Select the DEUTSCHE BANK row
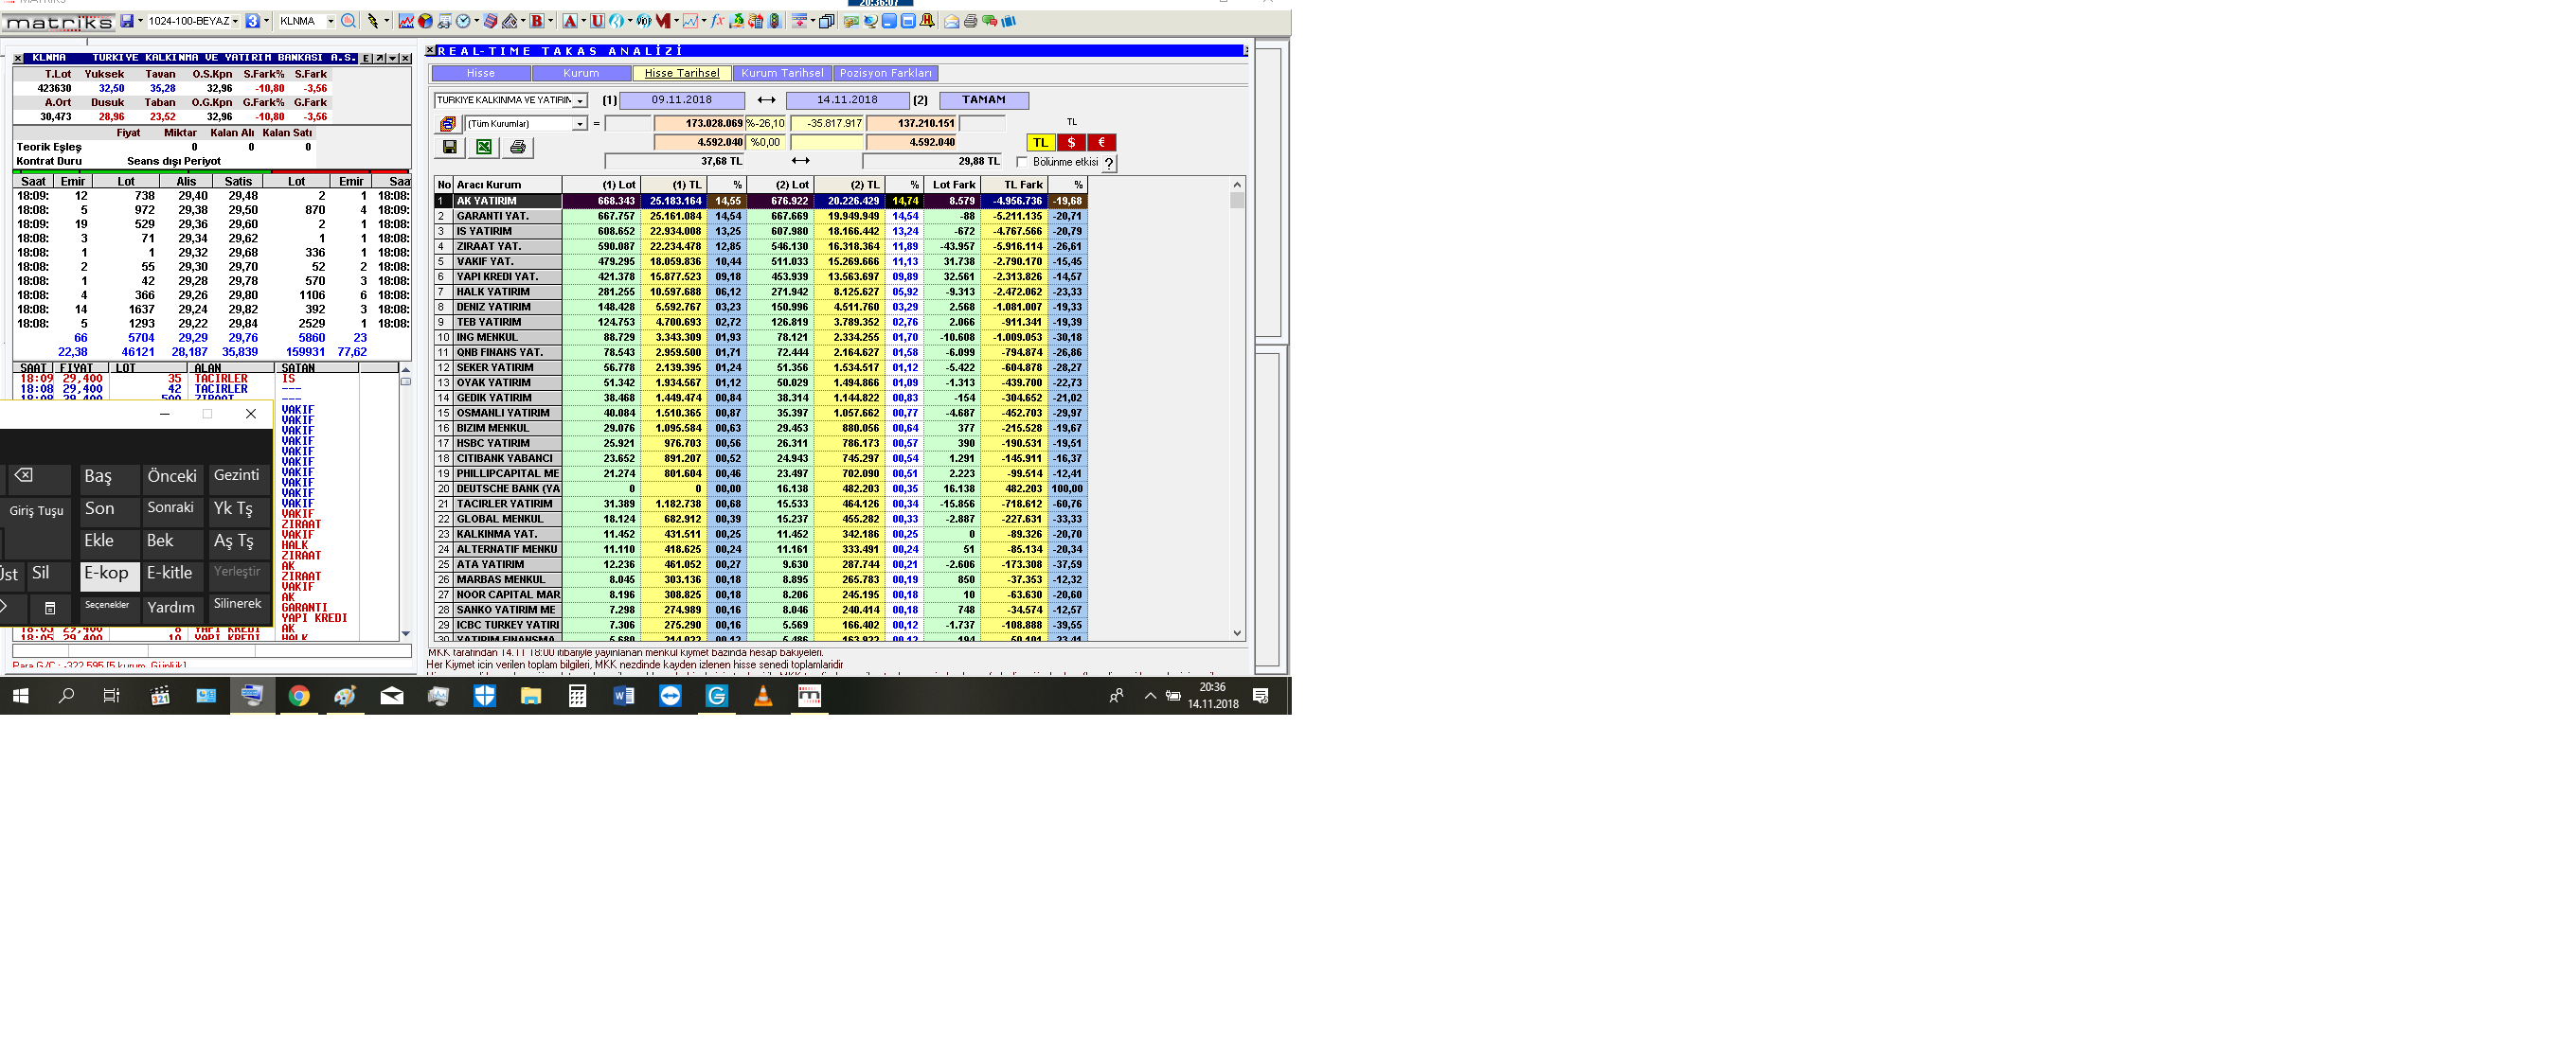This screenshot has height=1064, width=2576. tap(760, 489)
